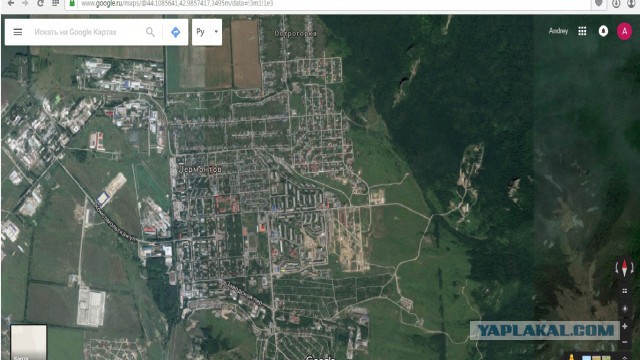Click the Лермонтов city label
The height and width of the screenshot is (360, 640).
pos(200,169)
